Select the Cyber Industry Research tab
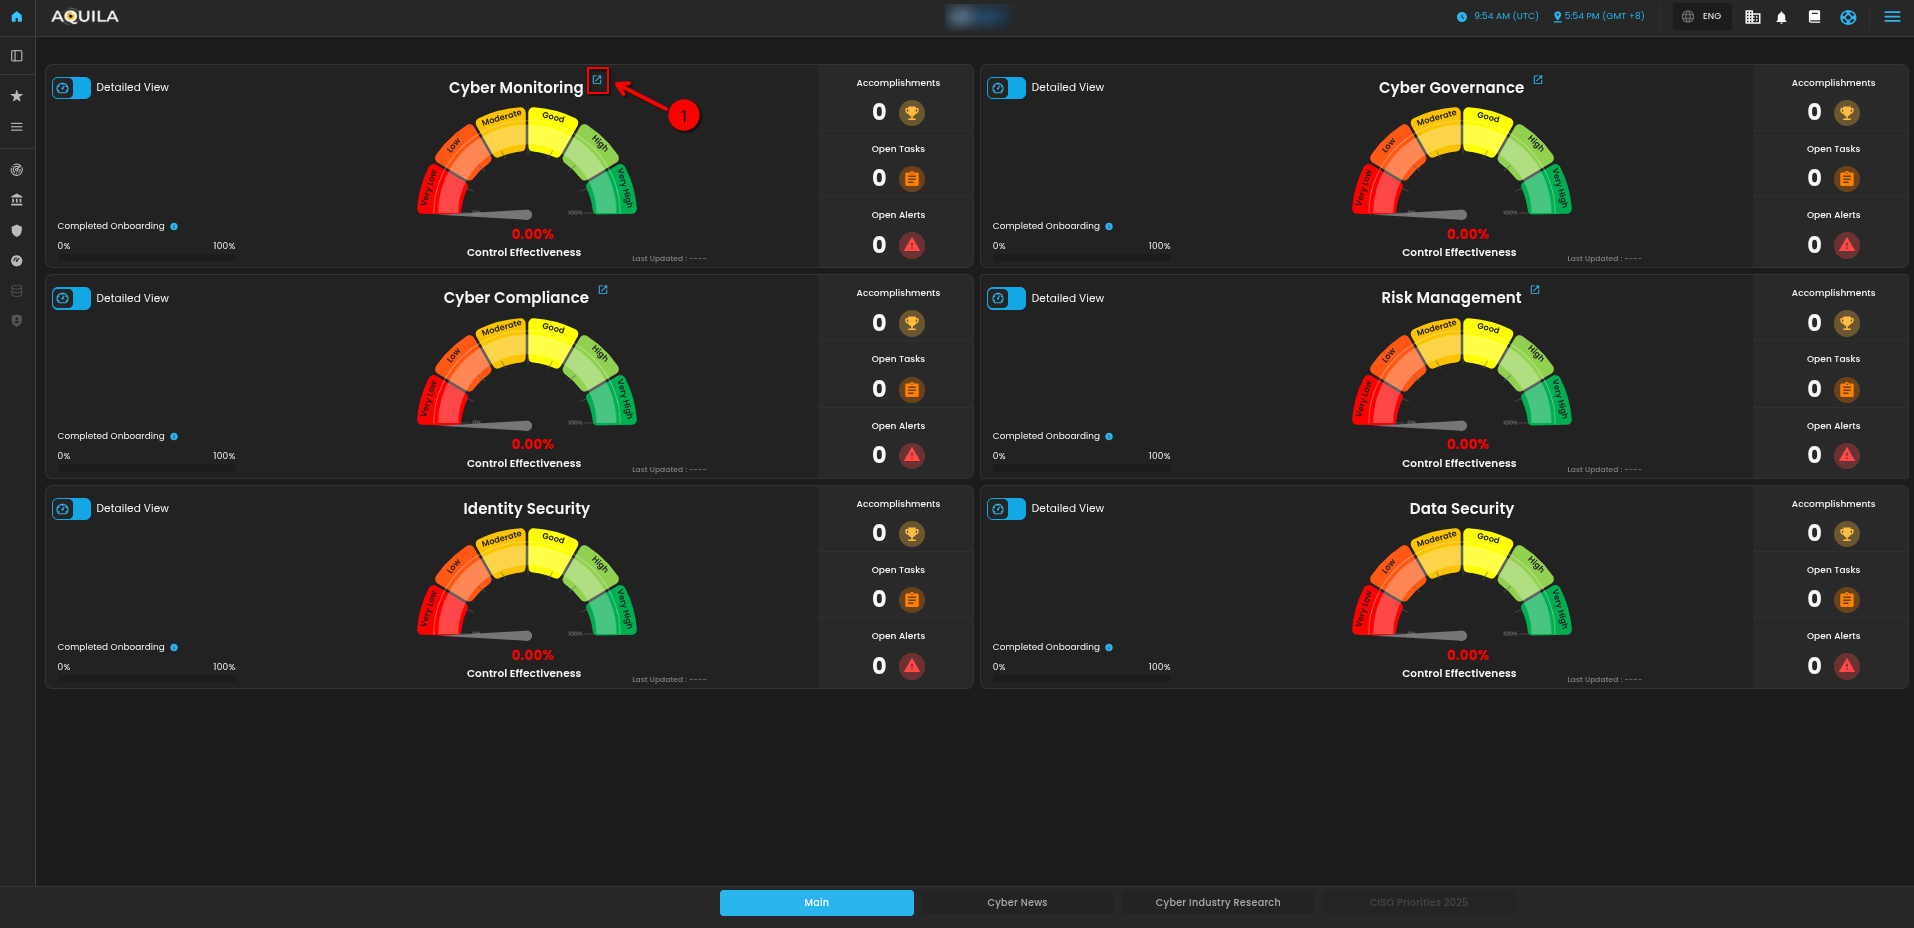 tap(1217, 902)
